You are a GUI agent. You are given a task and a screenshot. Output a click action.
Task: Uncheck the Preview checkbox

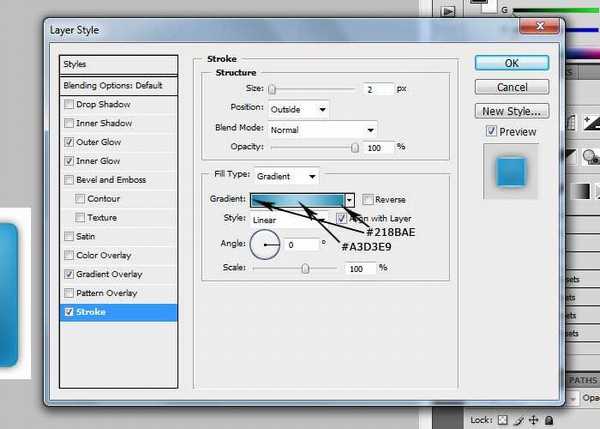coord(491,131)
